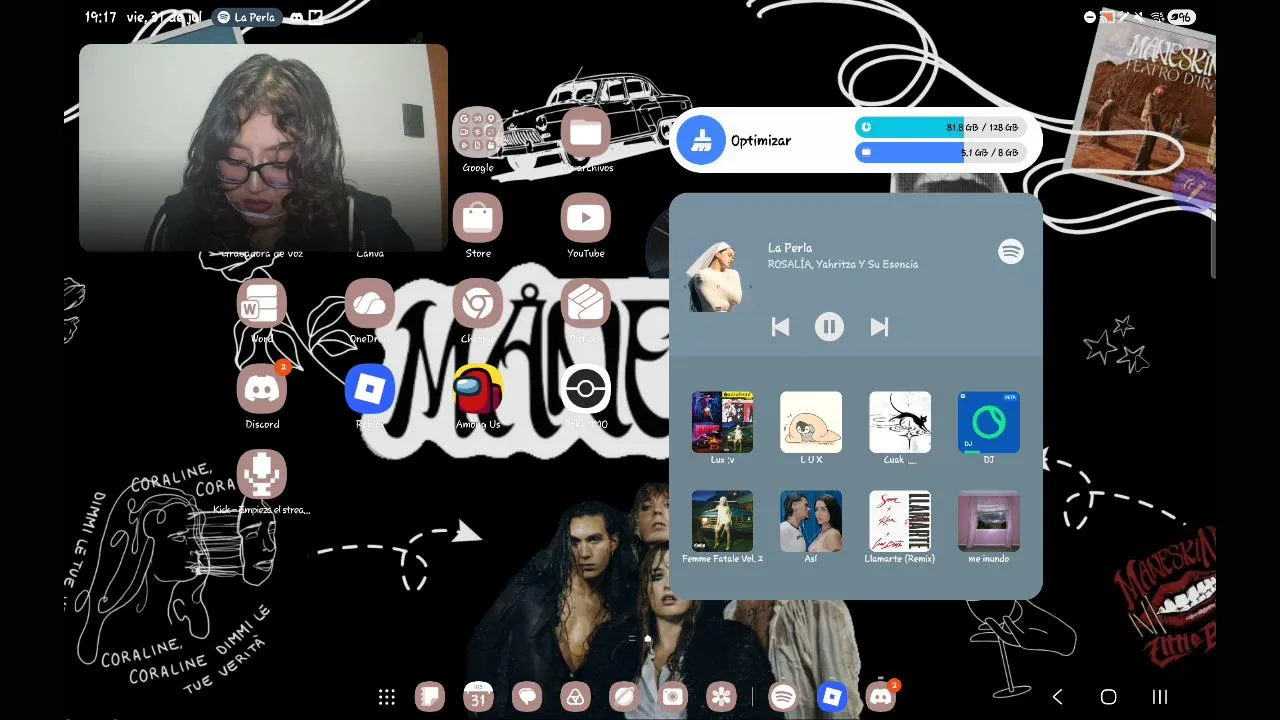1280x720 pixels.
Task: Open the browser planet icon in the dock
Action: tap(624, 697)
